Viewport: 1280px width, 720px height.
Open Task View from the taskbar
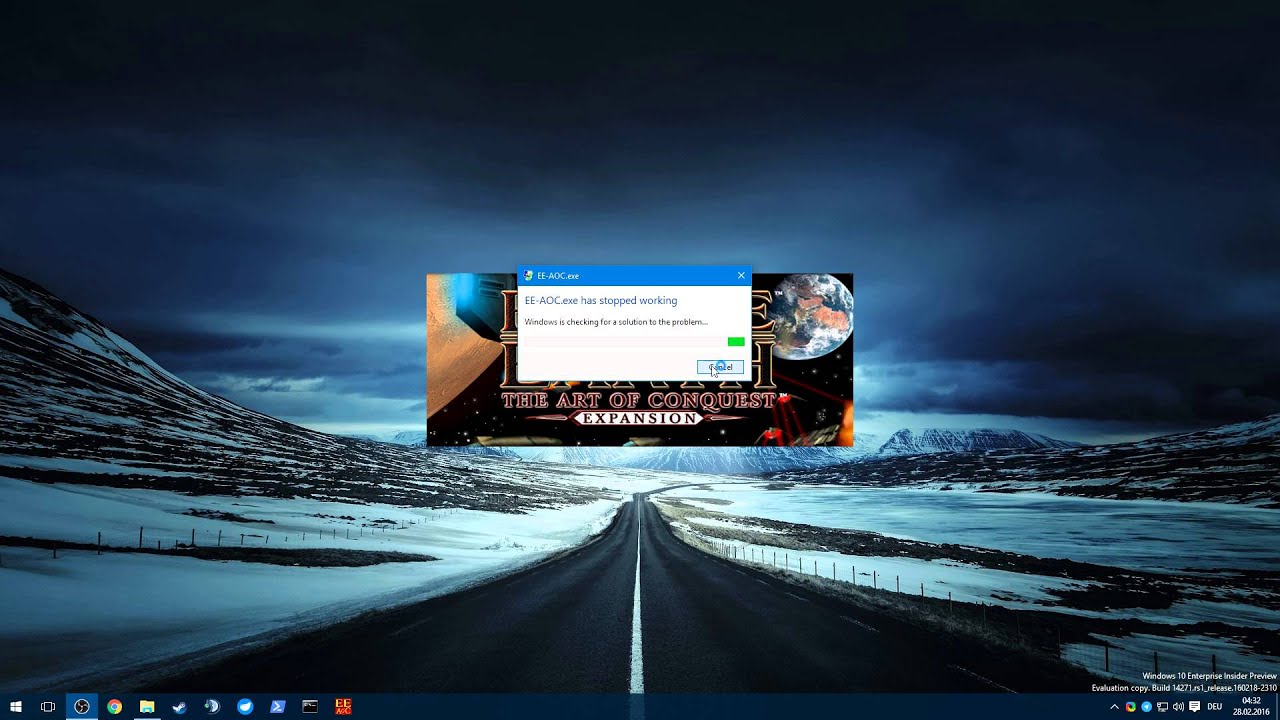click(x=48, y=707)
